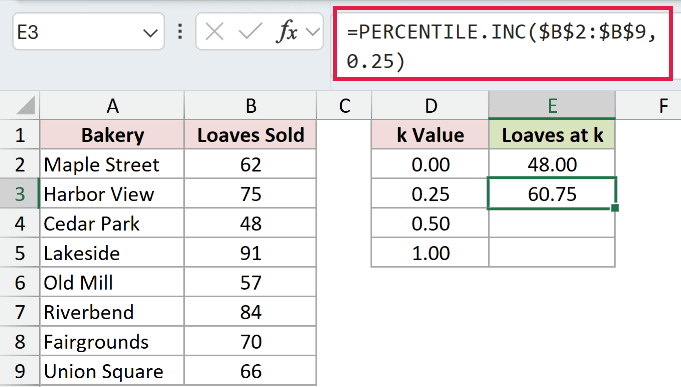Select row 3 header
This screenshot has width=681, height=387.
click(20, 194)
